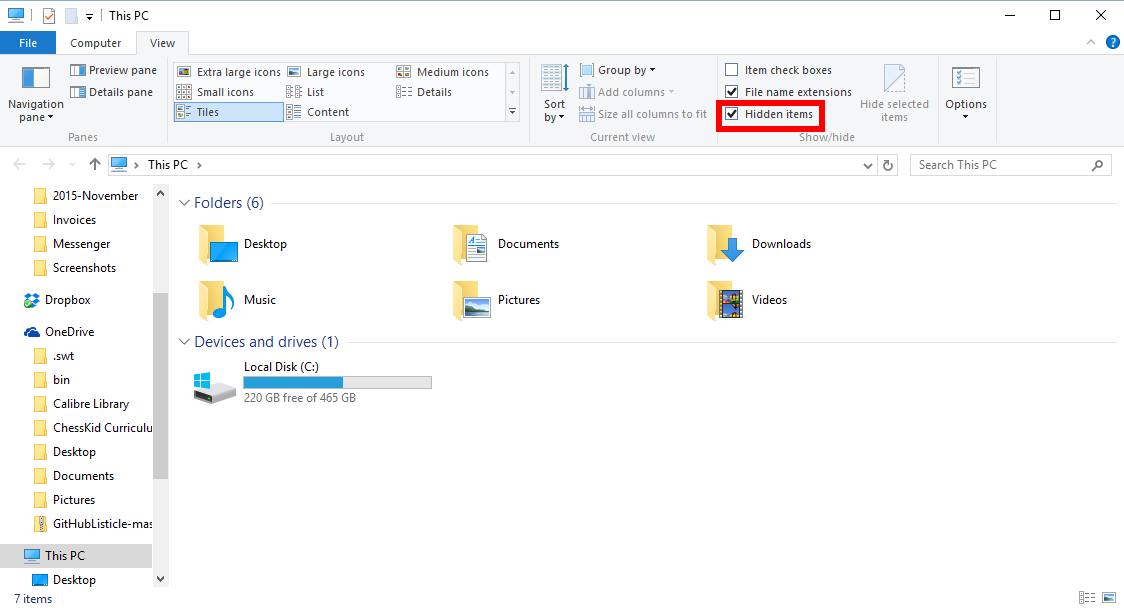The height and width of the screenshot is (608, 1124).
Task: Collapse the Folders (6) section
Action: [x=184, y=202]
